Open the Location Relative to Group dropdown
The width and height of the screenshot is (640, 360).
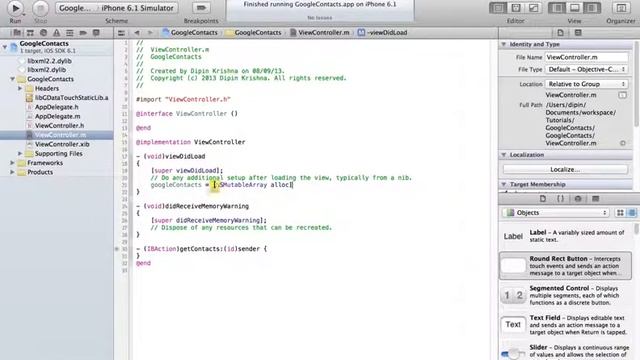click(587, 84)
